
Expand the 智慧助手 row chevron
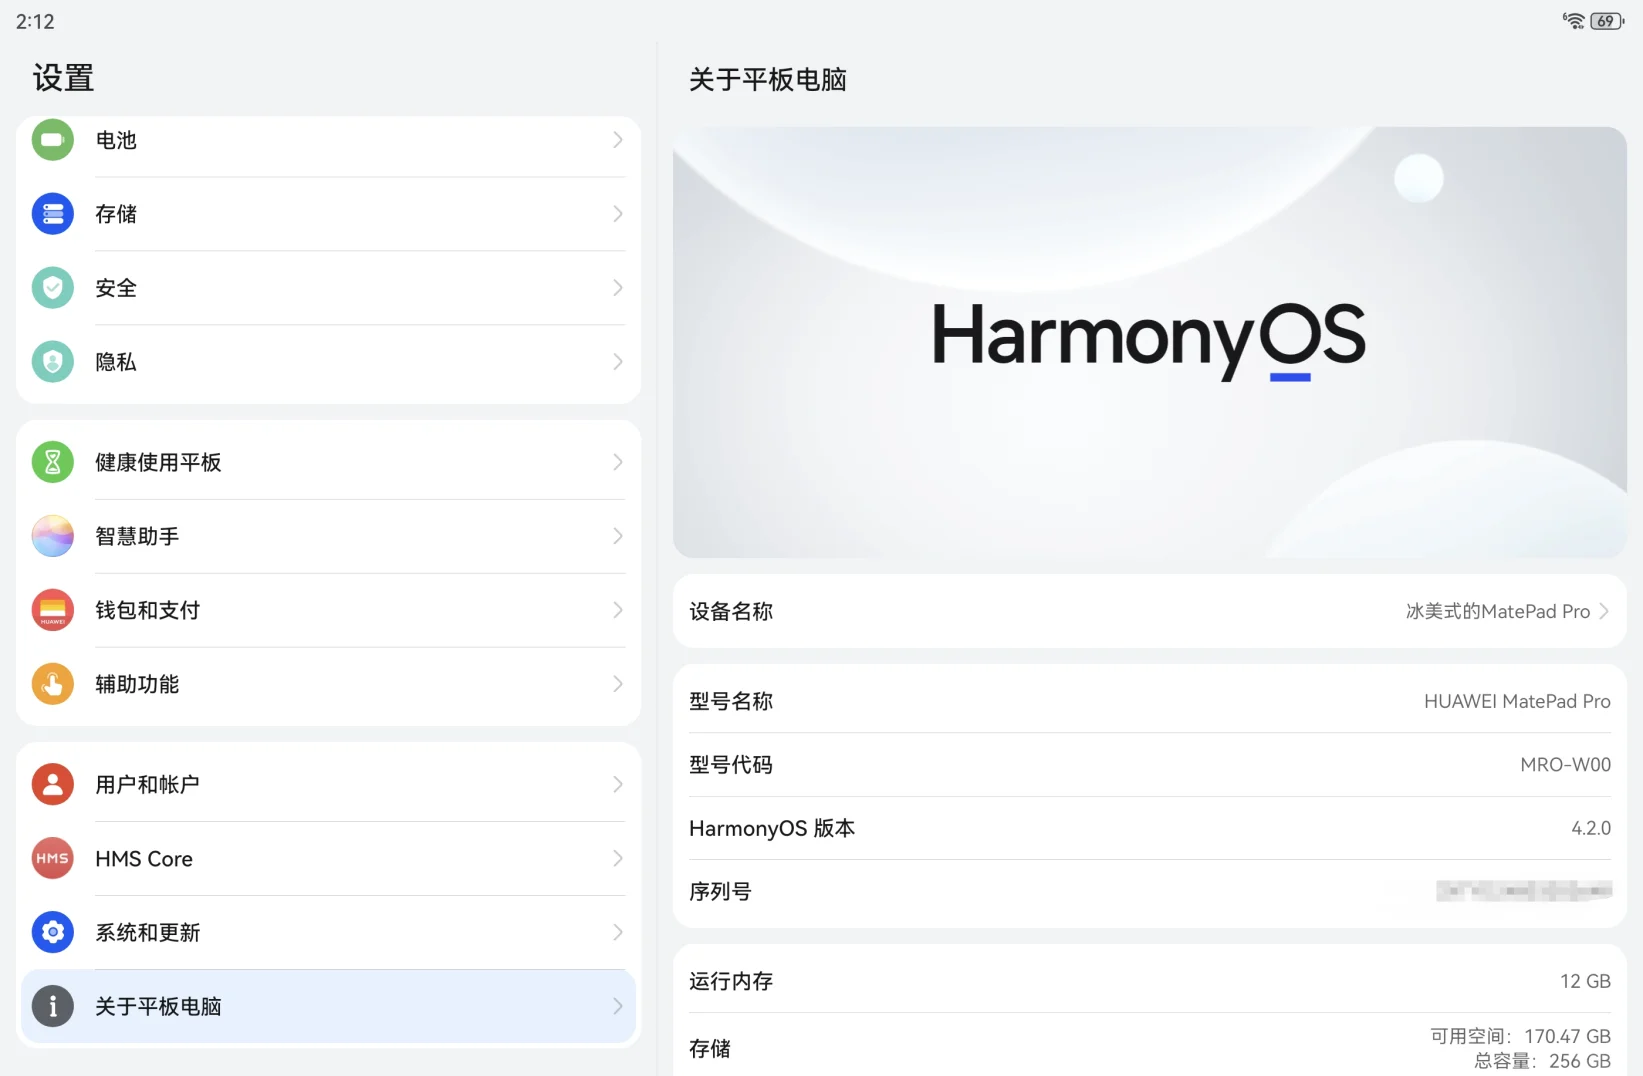coord(618,536)
